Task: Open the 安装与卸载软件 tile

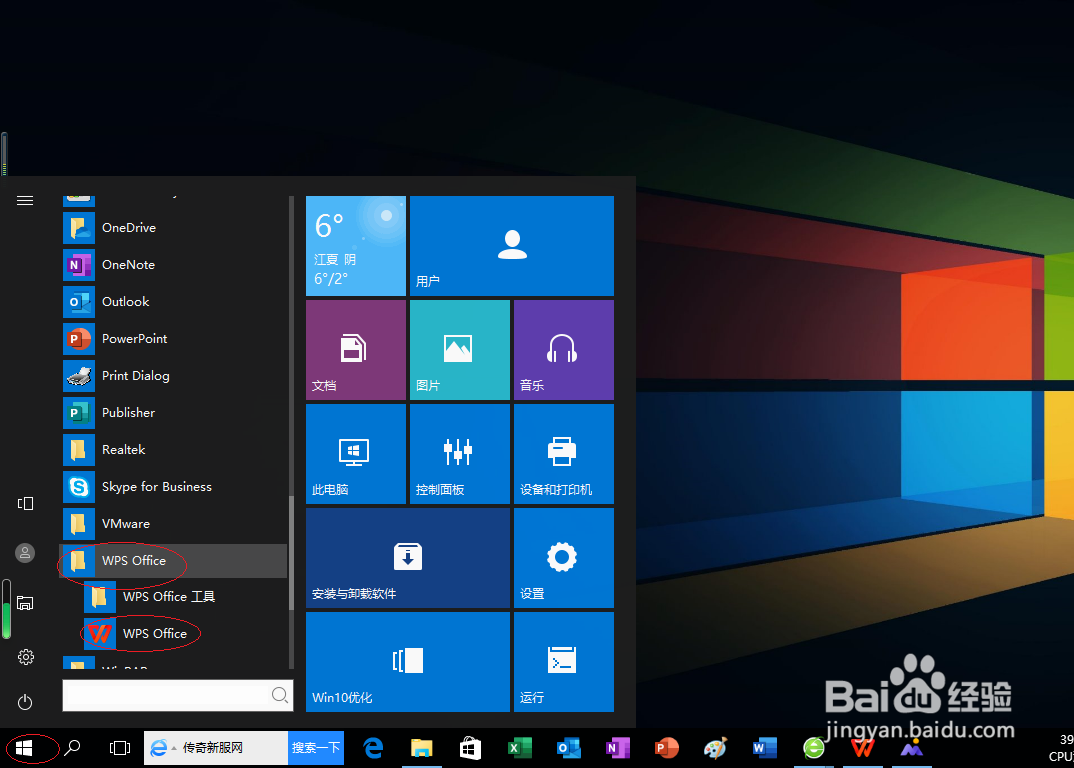Action: [x=408, y=558]
